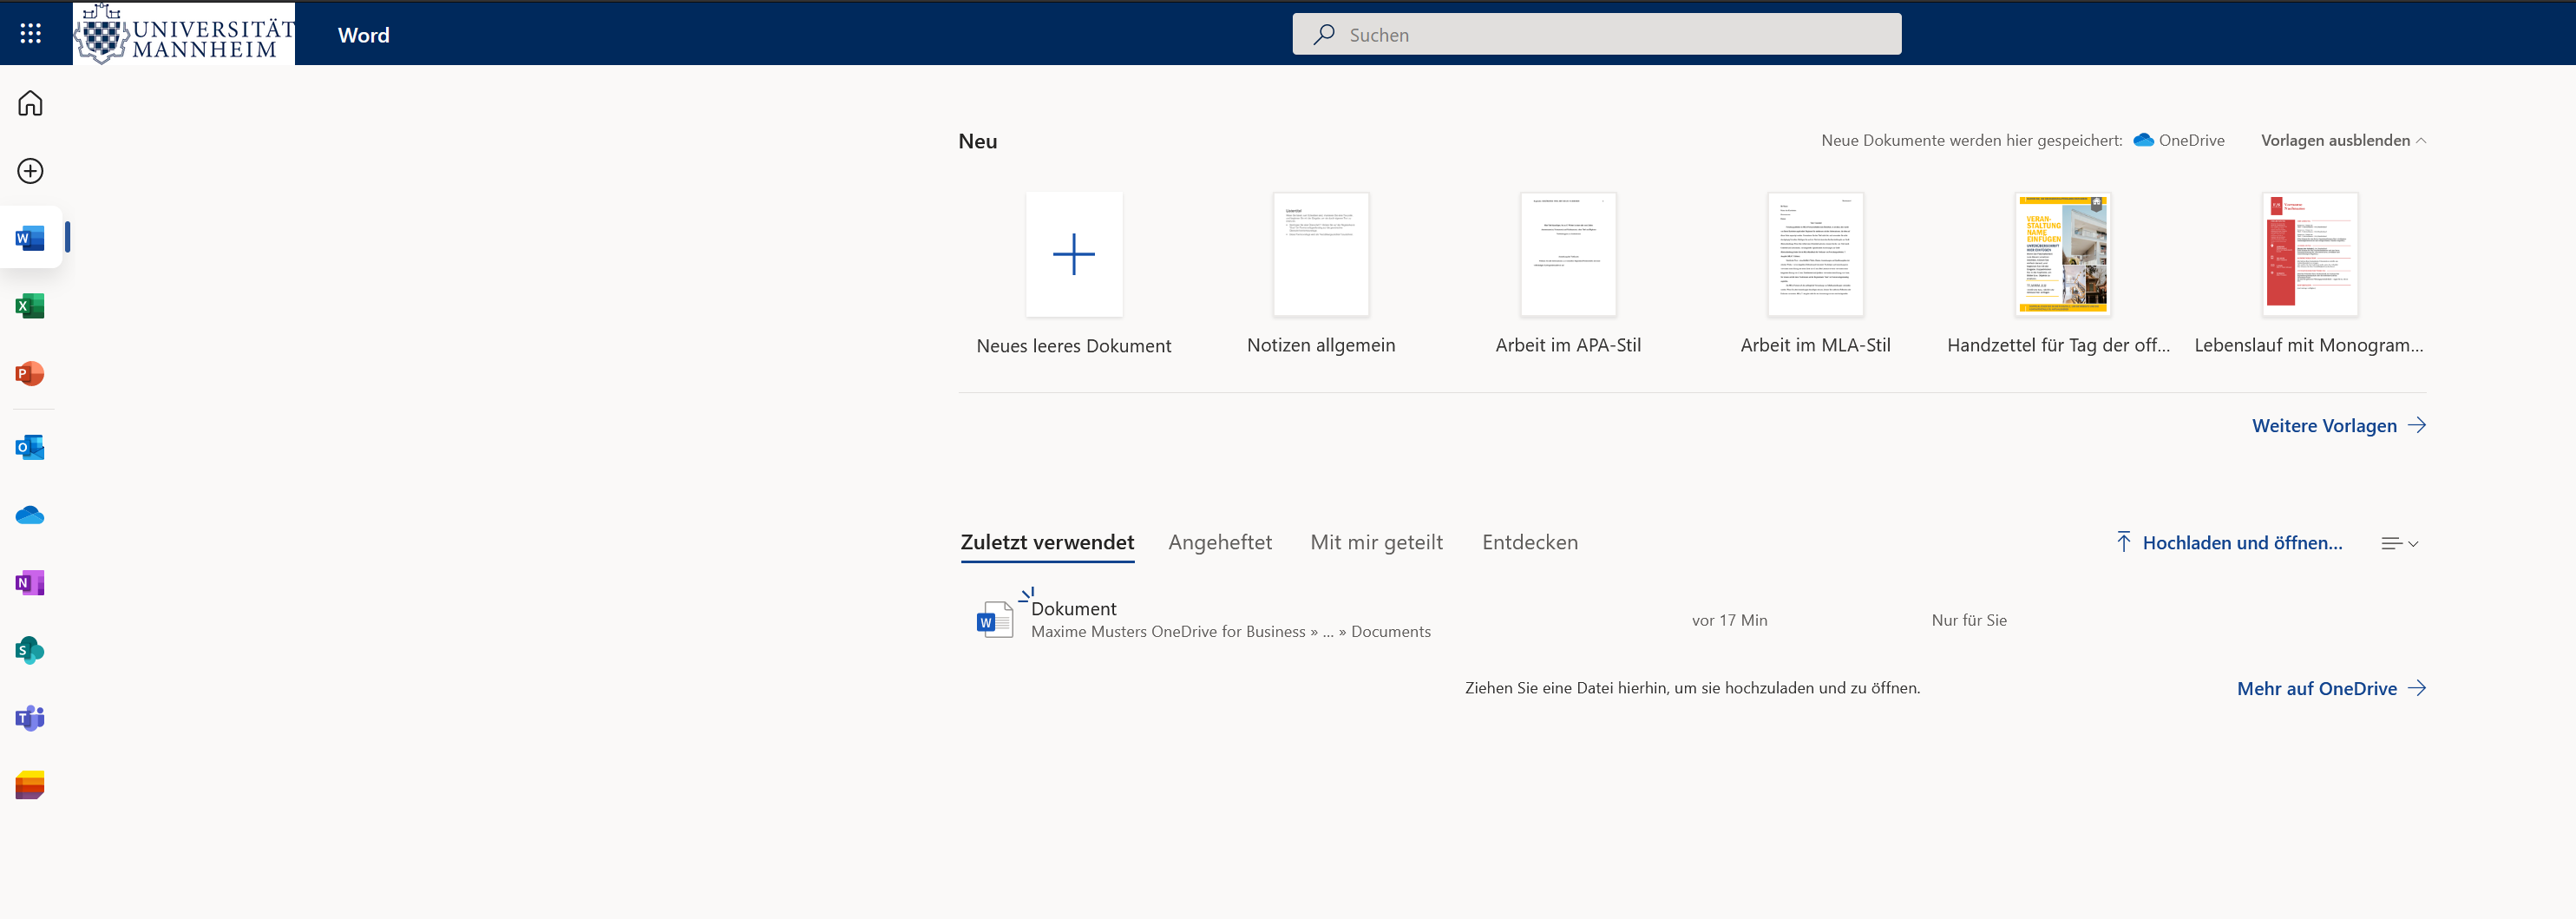This screenshot has height=919, width=2576.
Task: Open Outlook from the sidebar
Action: point(30,447)
